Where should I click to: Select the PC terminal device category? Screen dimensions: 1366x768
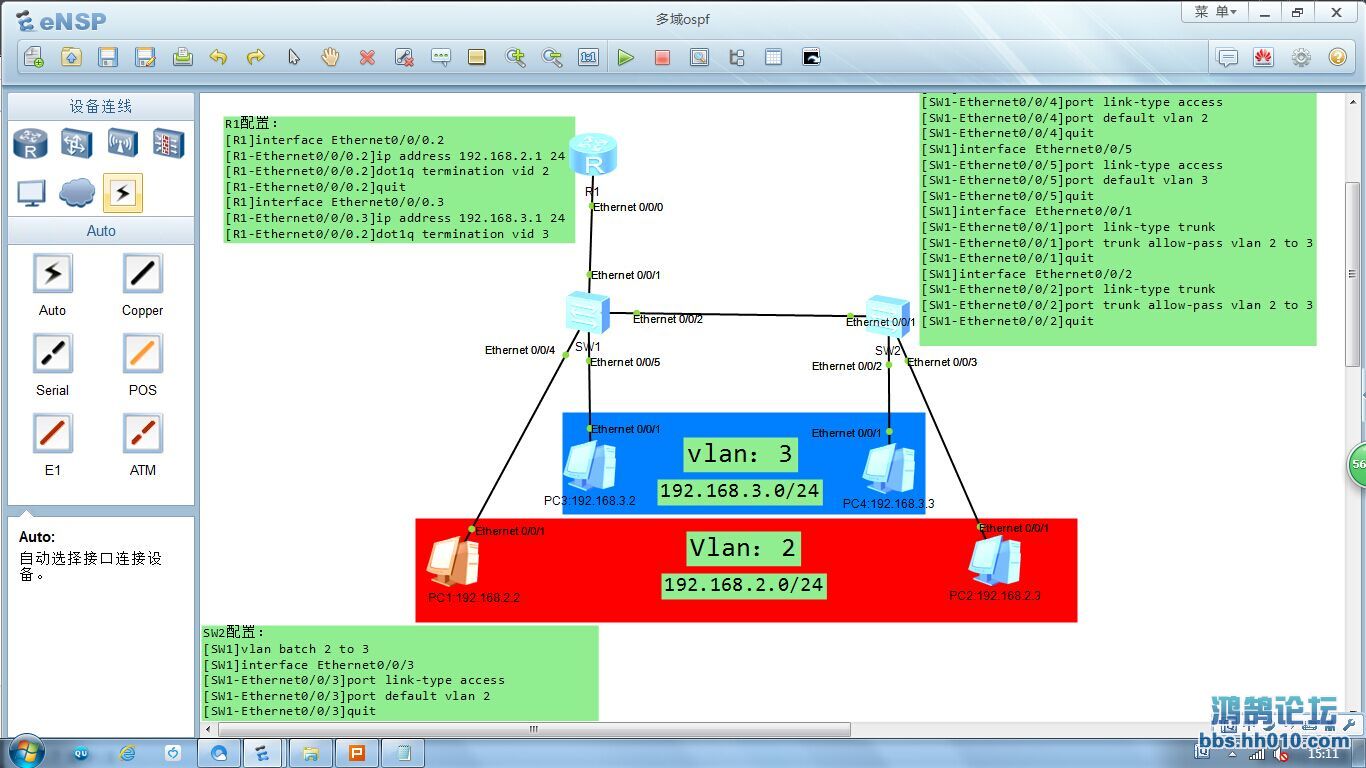point(30,193)
